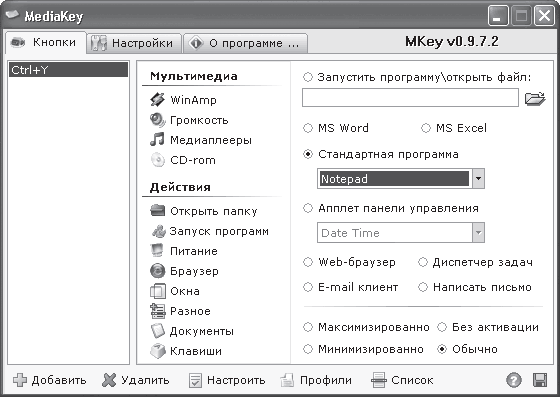Click the save floppy disk icon
The width and height of the screenshot is (560, 397).
click(540, 380)
